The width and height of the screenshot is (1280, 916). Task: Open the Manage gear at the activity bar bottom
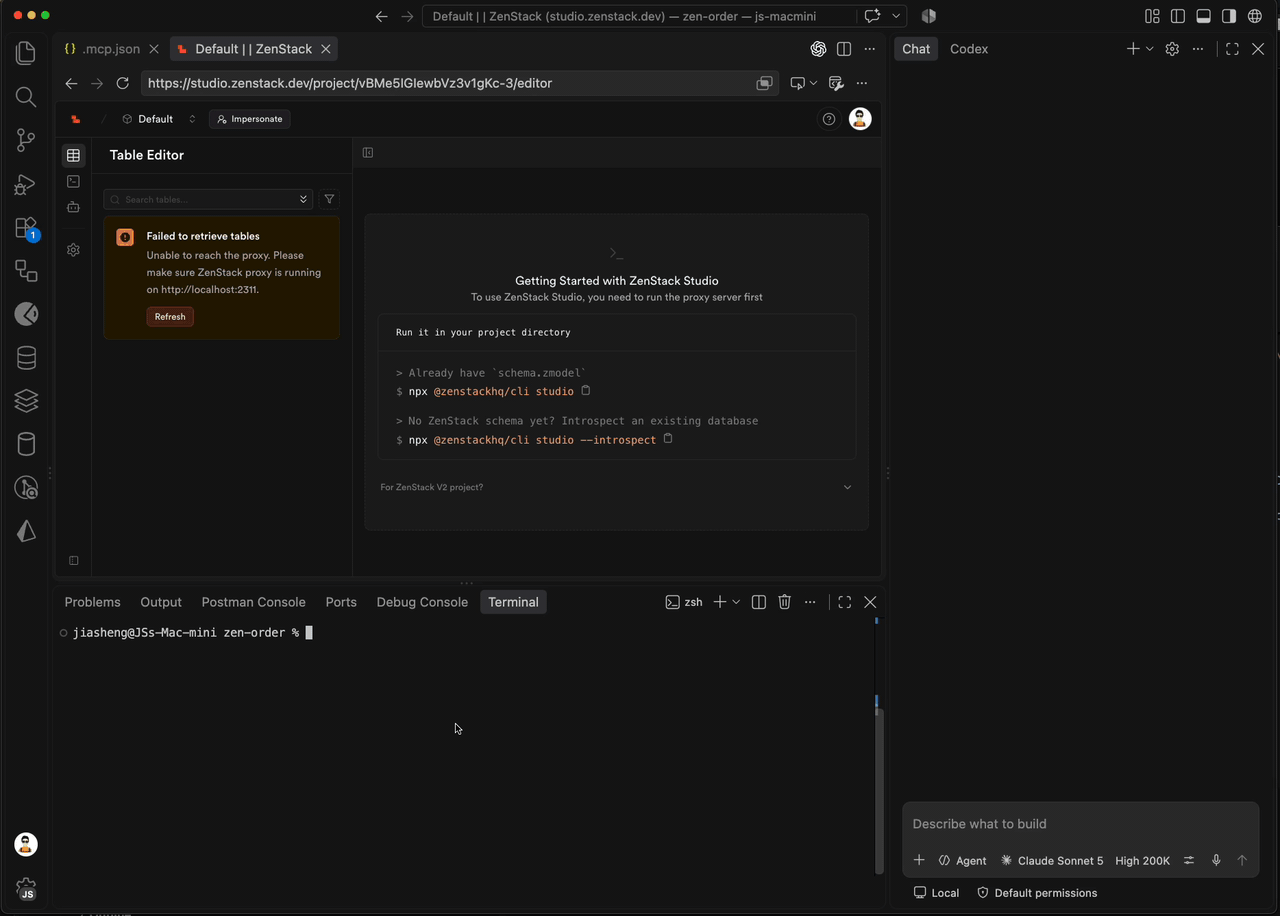(26, 888)
